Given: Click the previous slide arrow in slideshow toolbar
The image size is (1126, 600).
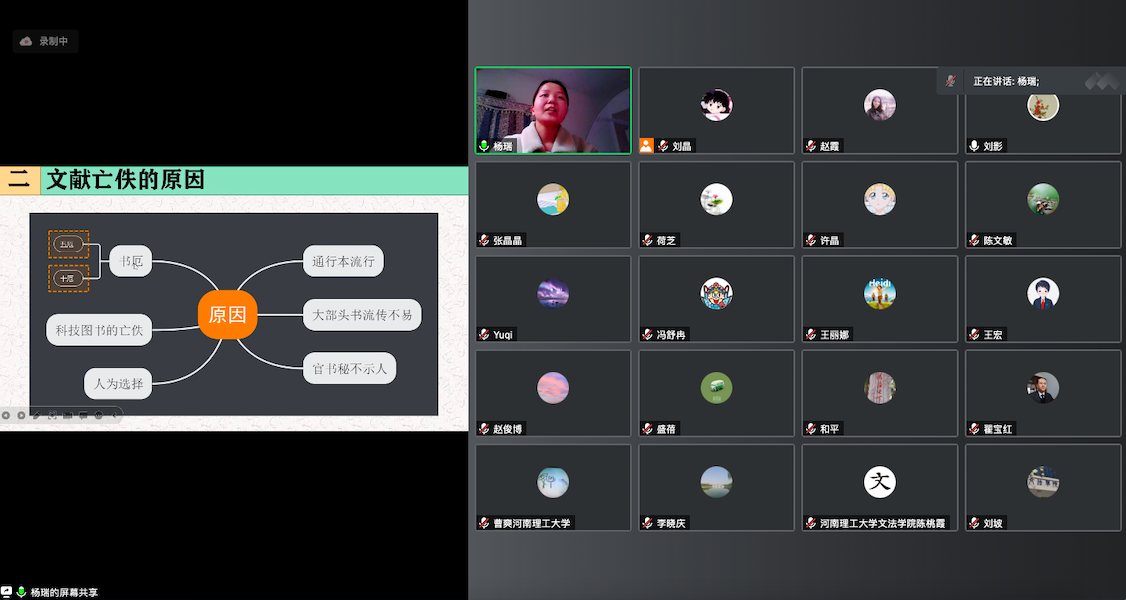Looking at the screenshot, I should pos(6,415).
